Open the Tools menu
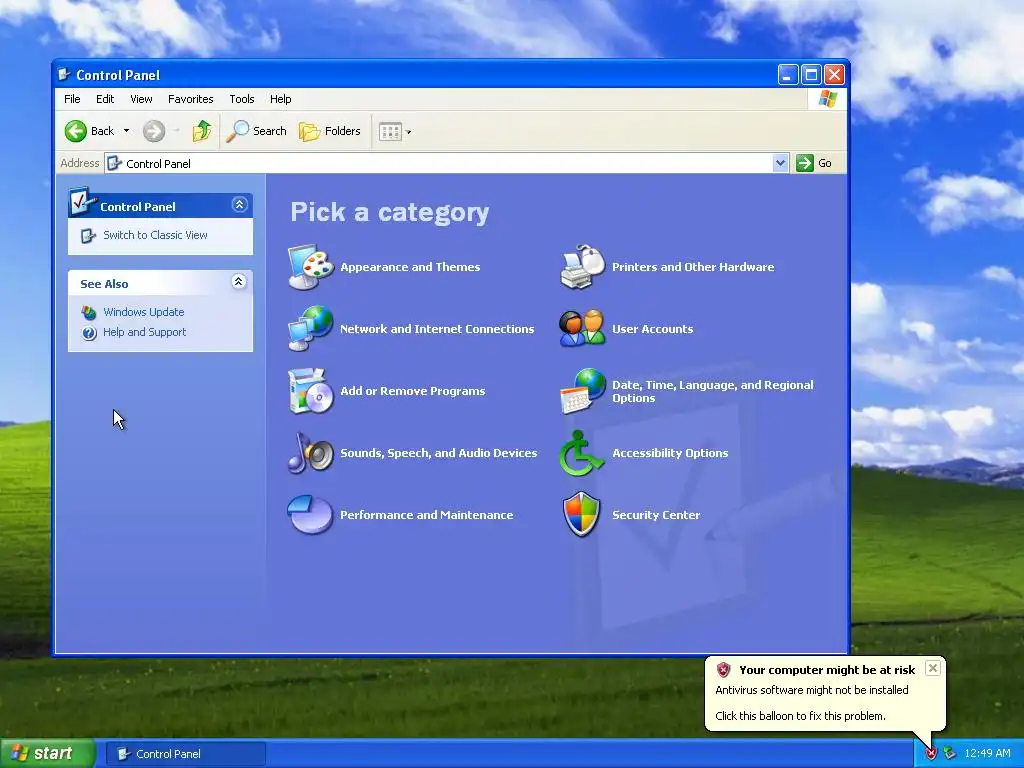Viewport: 1024px width, 768px height. tap(242, 99)
